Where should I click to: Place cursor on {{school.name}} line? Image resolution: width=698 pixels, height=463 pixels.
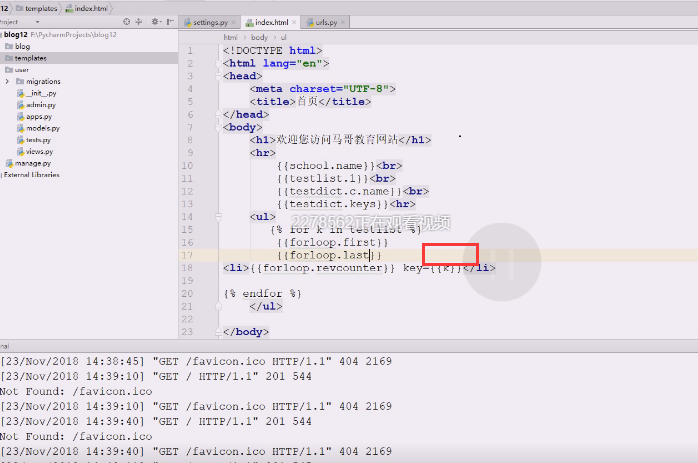click(x=339, y=166)
